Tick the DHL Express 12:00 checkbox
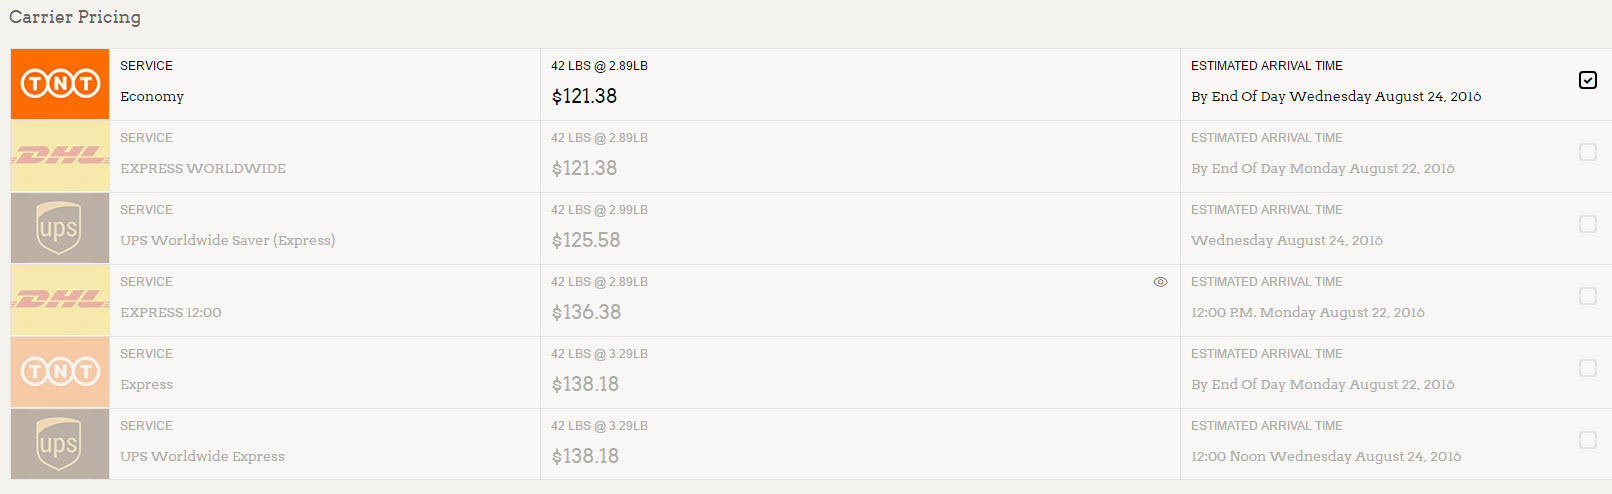The width and height of the screenshot is (1612, 494). point(1587,296)
